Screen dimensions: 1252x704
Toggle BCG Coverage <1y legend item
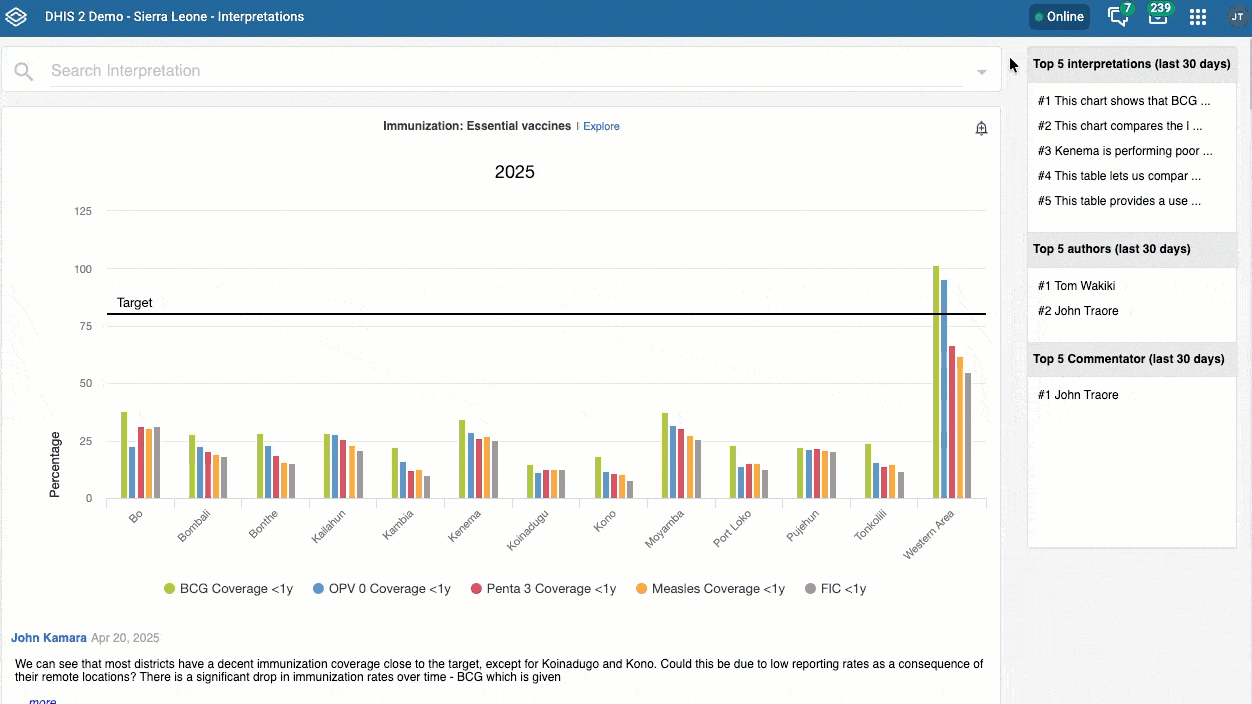(x=228, y=589)
